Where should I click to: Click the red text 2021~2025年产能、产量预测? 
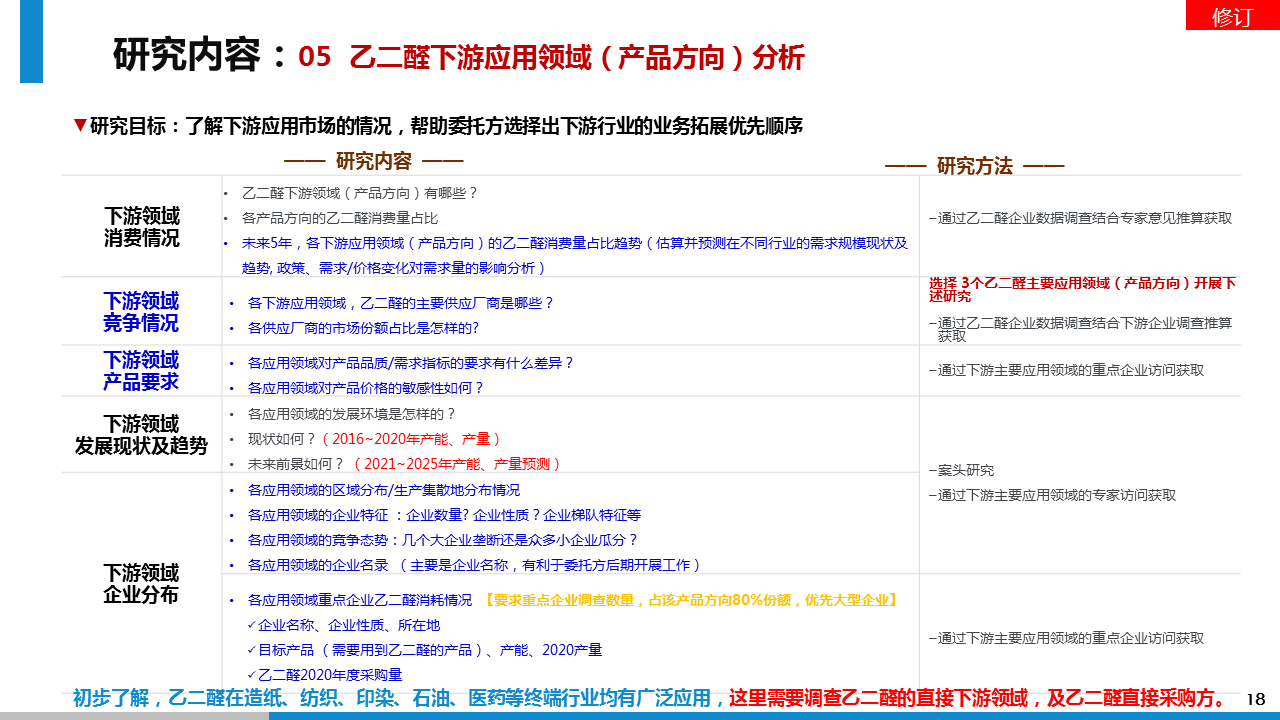click(x=457, y=464)
